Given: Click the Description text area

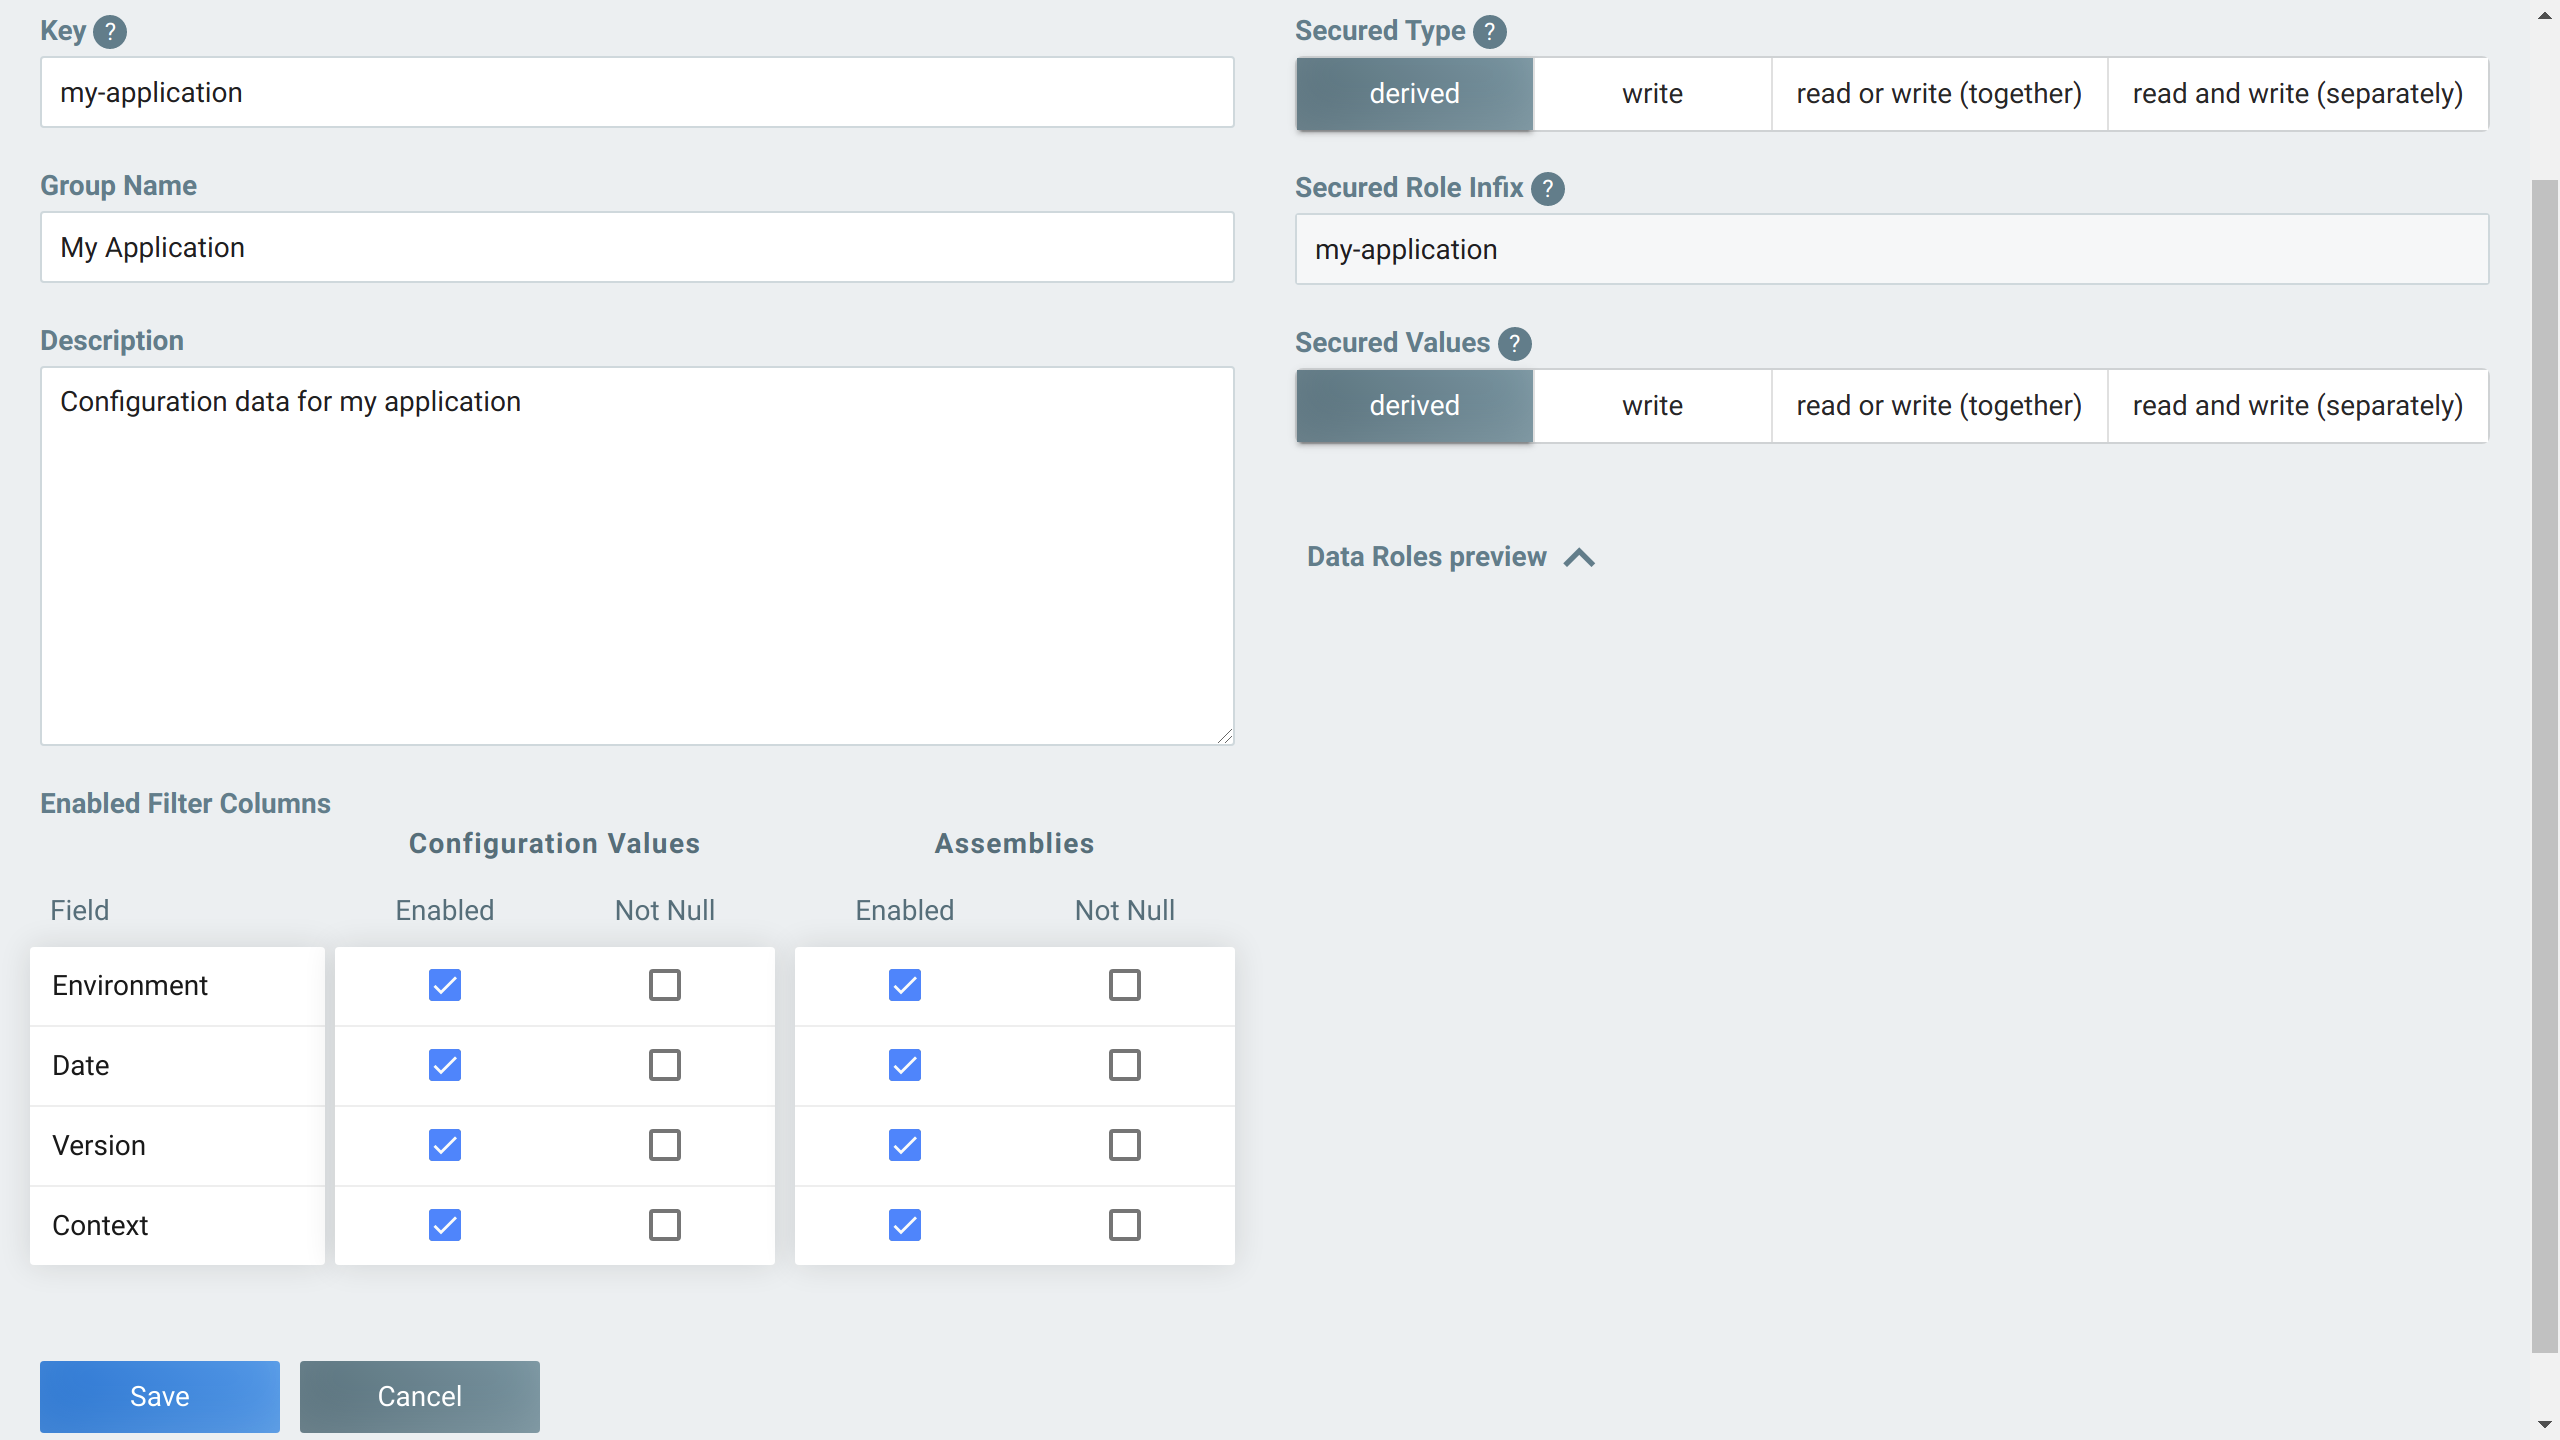Looking at the screenshot, I should click(x=637, y=555).
